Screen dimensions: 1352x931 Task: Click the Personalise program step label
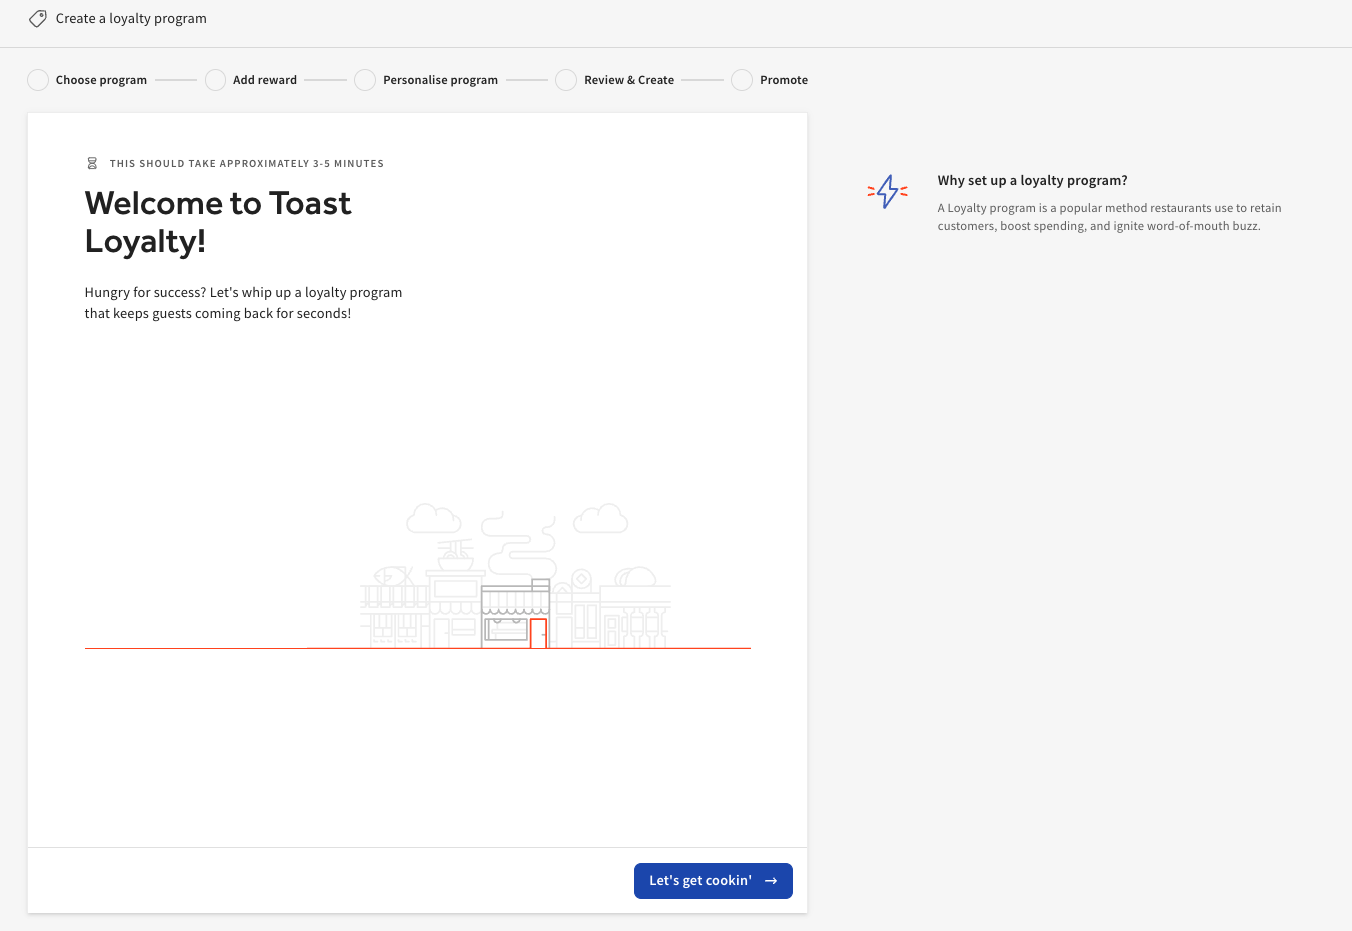pyautogui.click(x=440, y=79)
